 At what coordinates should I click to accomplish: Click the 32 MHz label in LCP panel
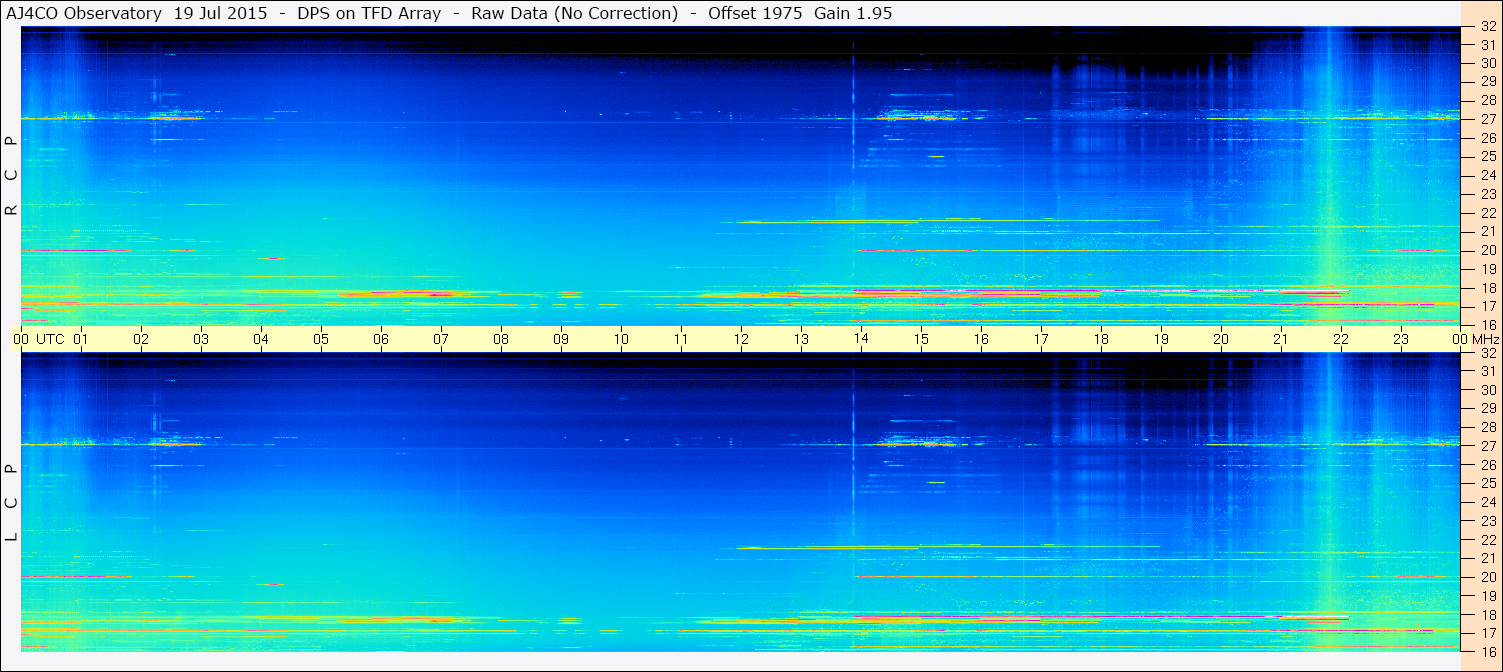(x=1487, y=353)
